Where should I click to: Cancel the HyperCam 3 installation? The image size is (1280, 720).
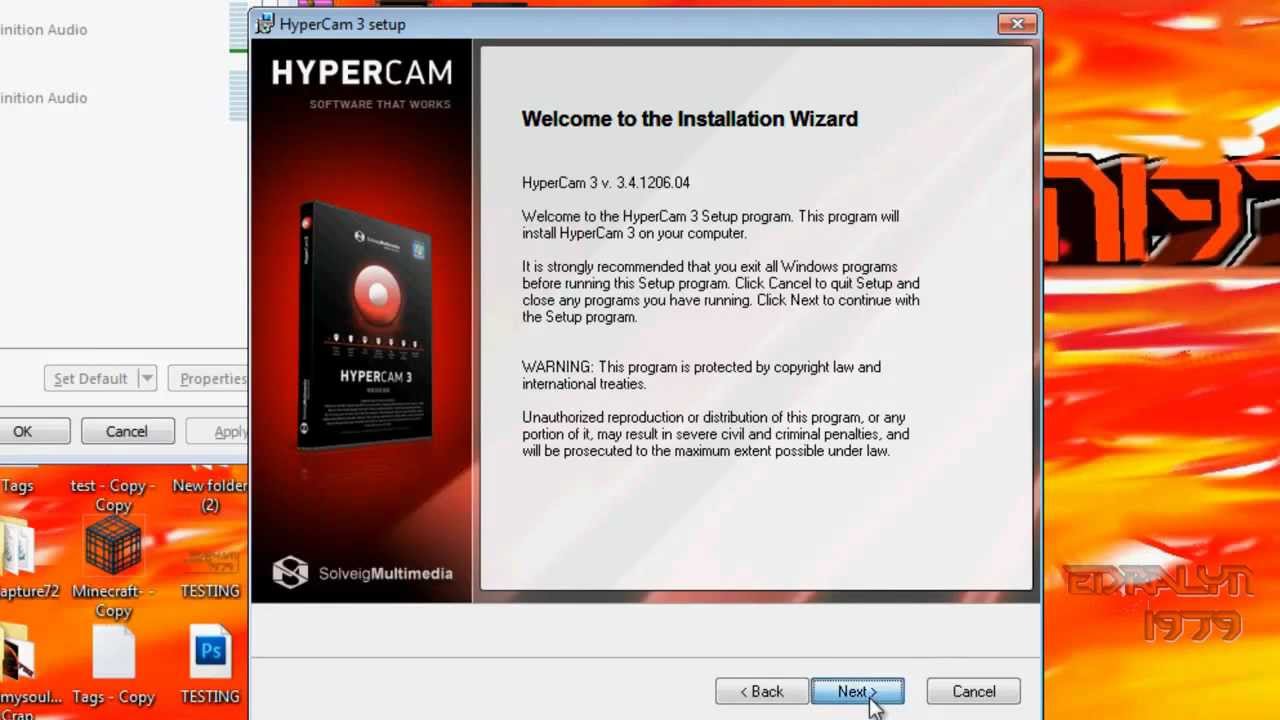pyautogui.click(x=973, y=692)
